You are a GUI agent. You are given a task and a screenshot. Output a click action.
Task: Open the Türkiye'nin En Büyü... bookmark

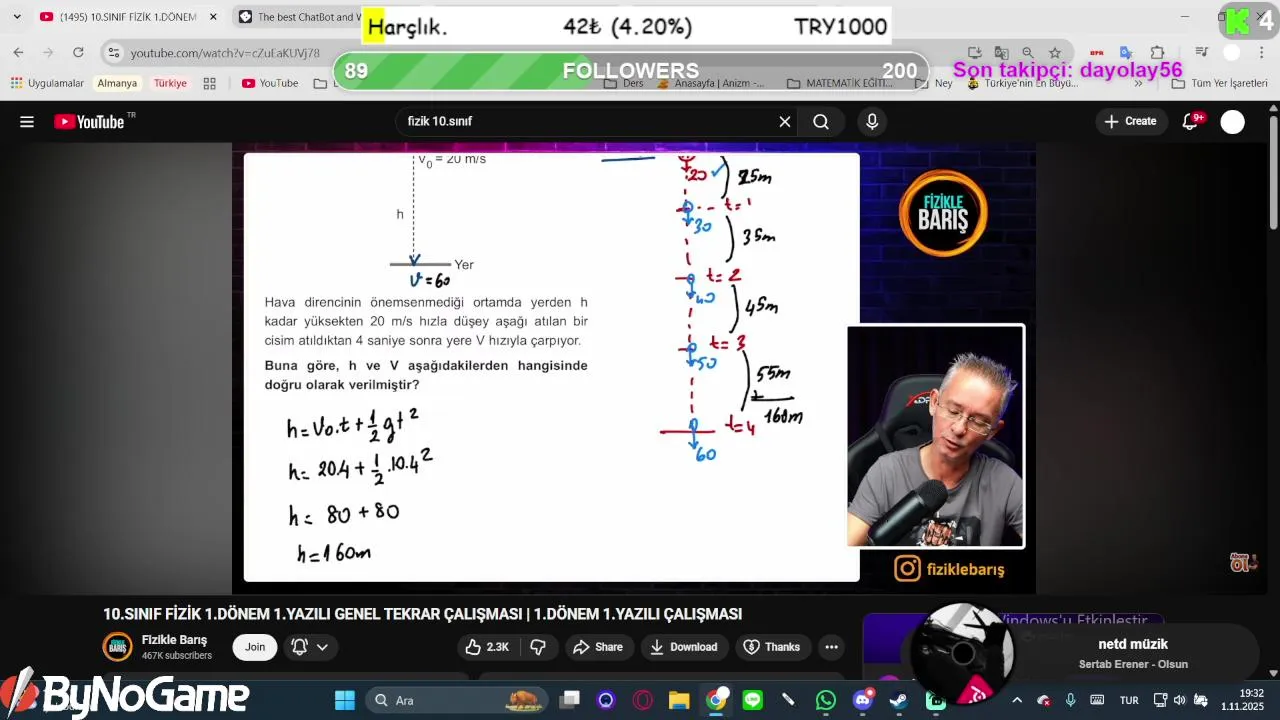(x=1022, y=83)
